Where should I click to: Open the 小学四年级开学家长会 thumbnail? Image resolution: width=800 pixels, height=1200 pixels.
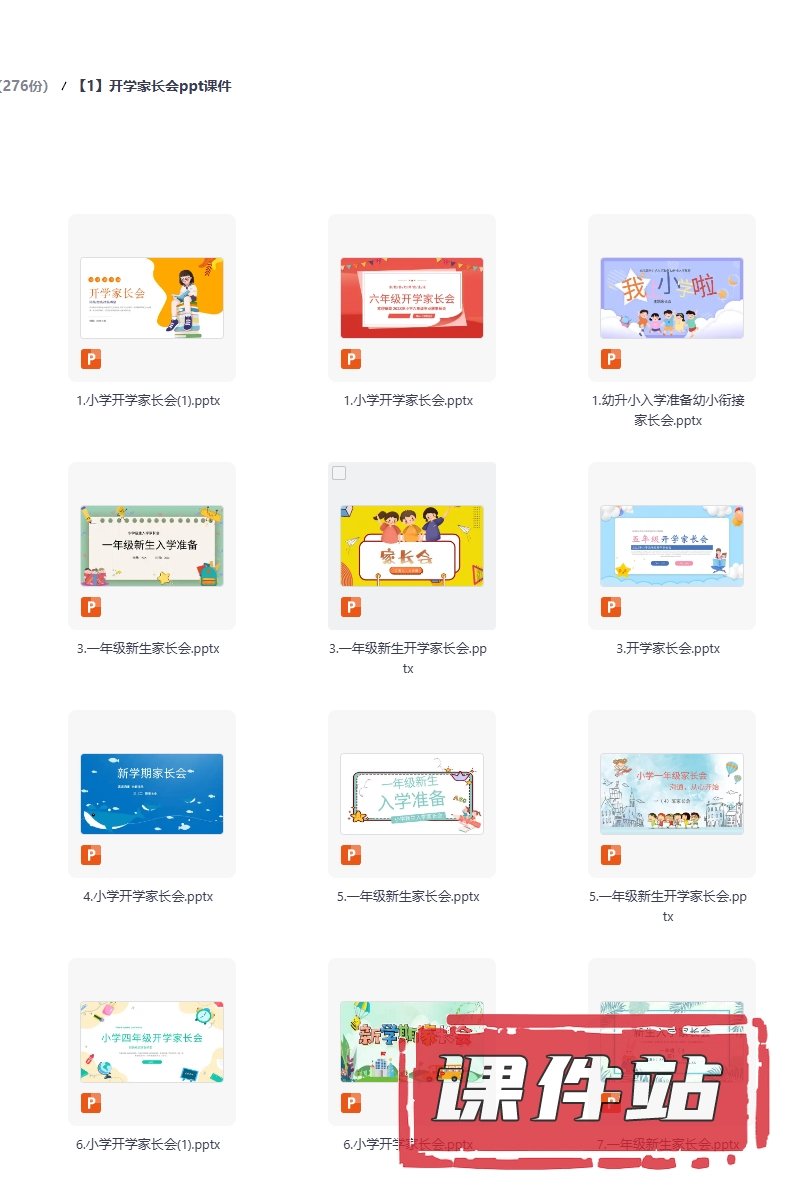(x=152, y=1042)
